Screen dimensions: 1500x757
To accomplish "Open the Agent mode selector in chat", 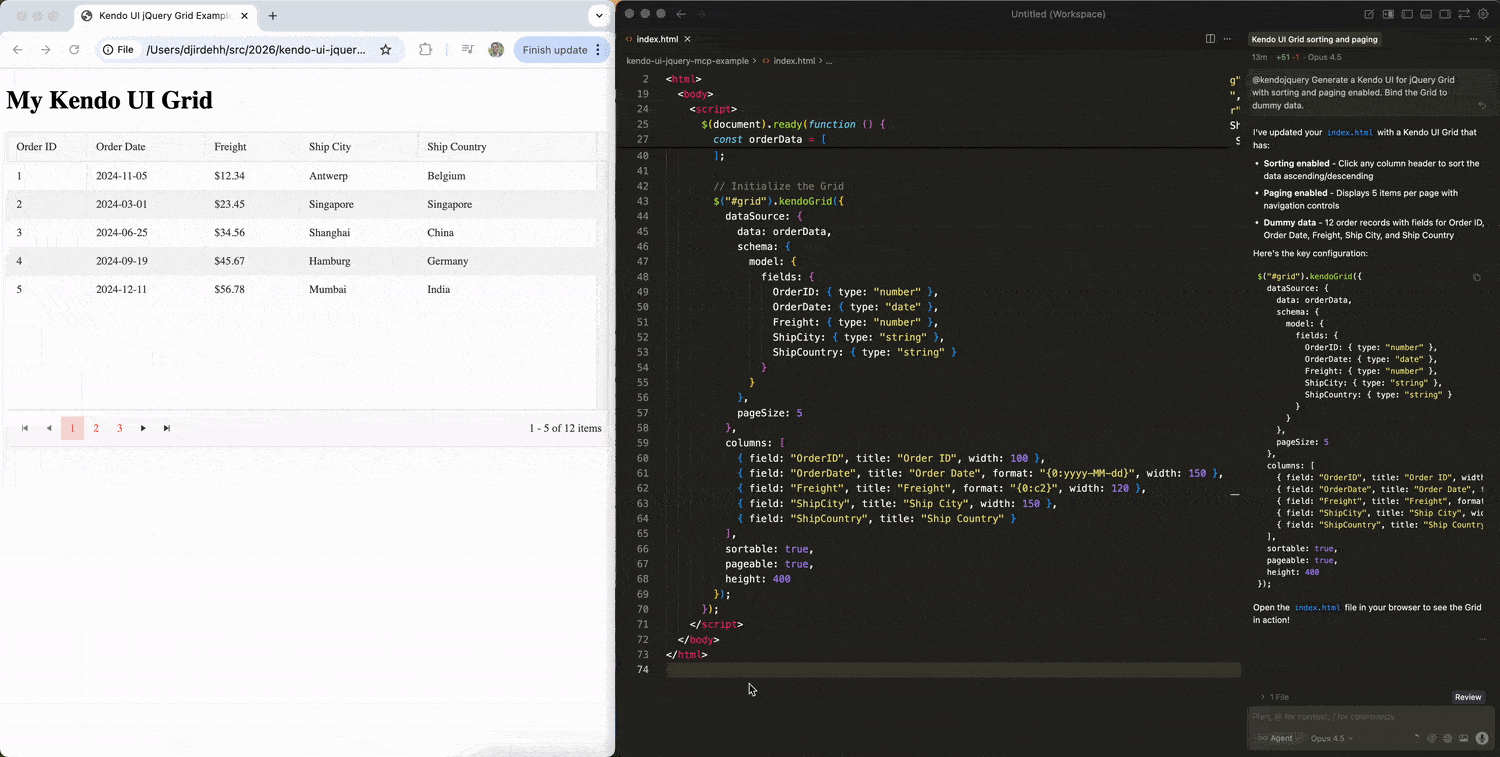I will click(x=1281, y=738).
